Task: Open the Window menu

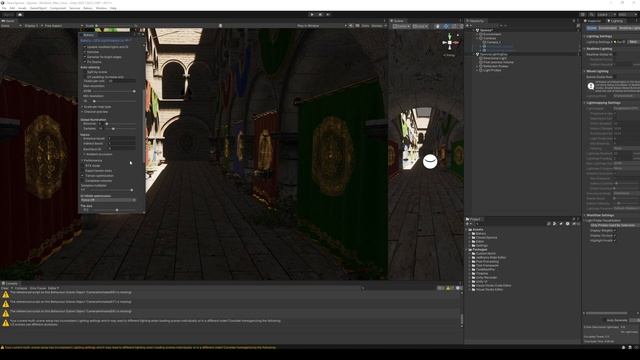Action: point(101,8)
